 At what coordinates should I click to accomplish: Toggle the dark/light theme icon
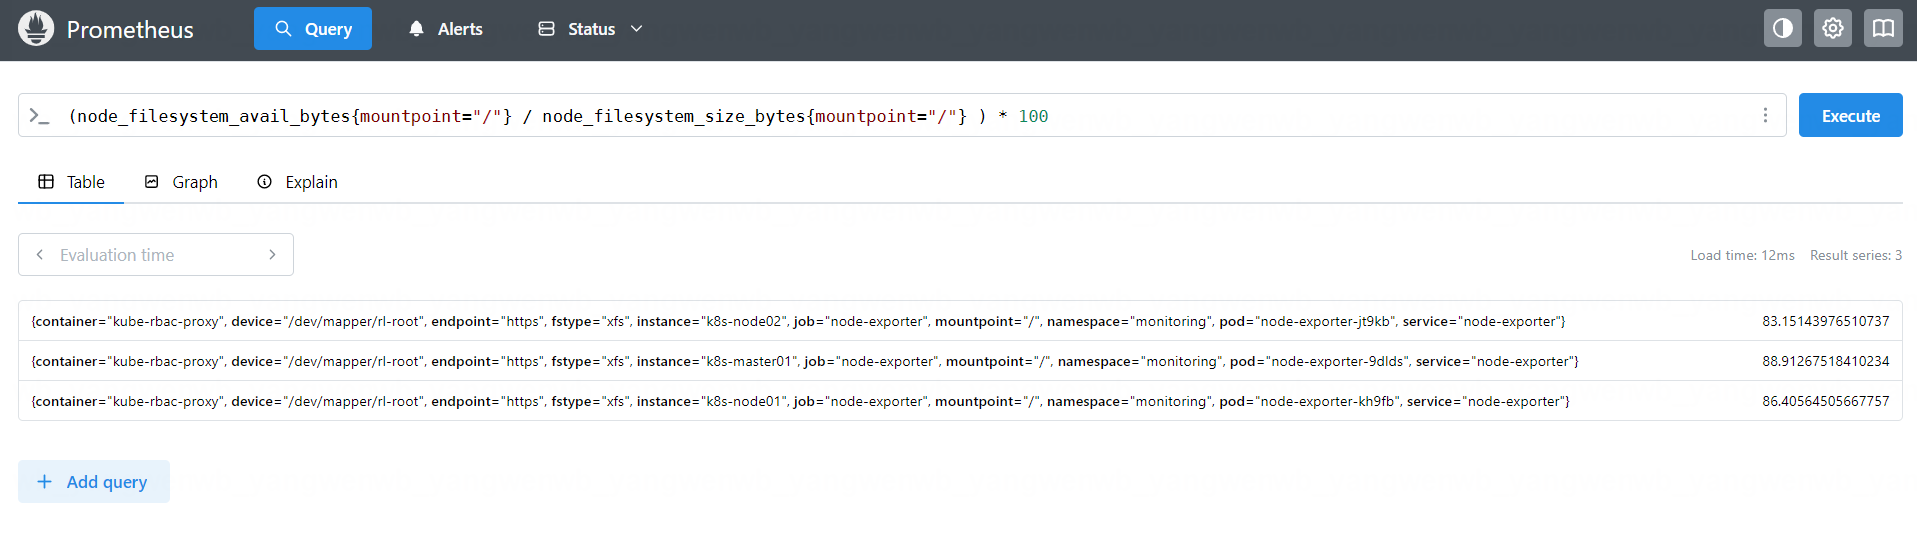1782,29
